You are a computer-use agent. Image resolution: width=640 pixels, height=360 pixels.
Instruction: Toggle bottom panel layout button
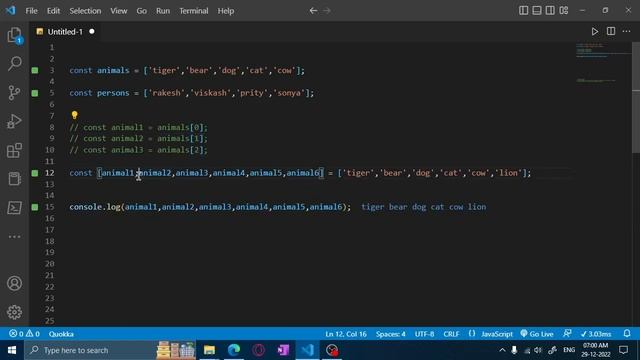click(537, 11)
